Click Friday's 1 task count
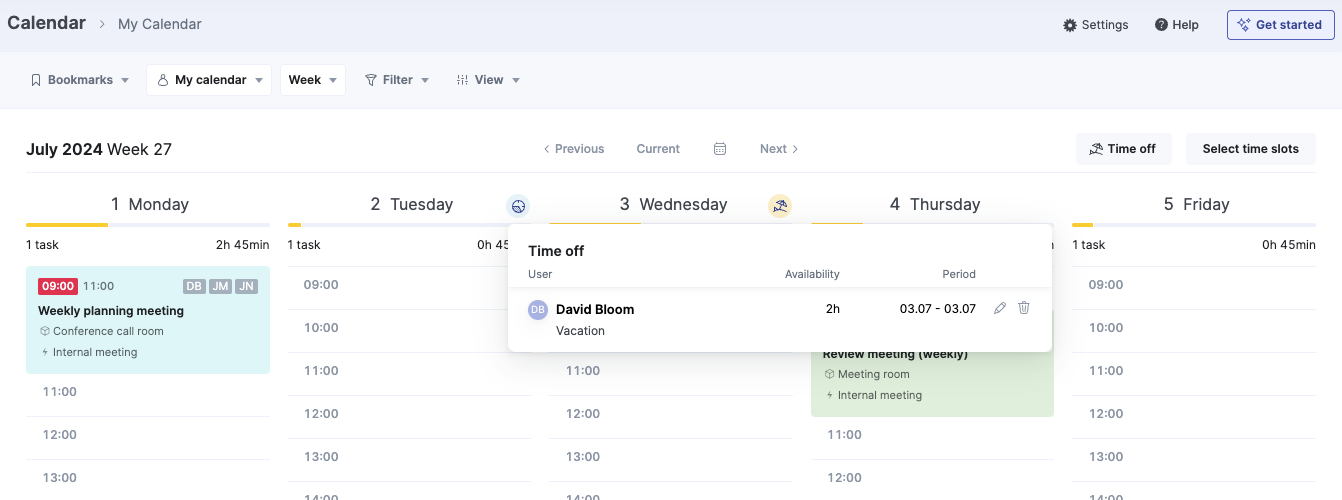Viewport: 1342px width, 500px height. pyautogui.click(x=1091, y=245)
